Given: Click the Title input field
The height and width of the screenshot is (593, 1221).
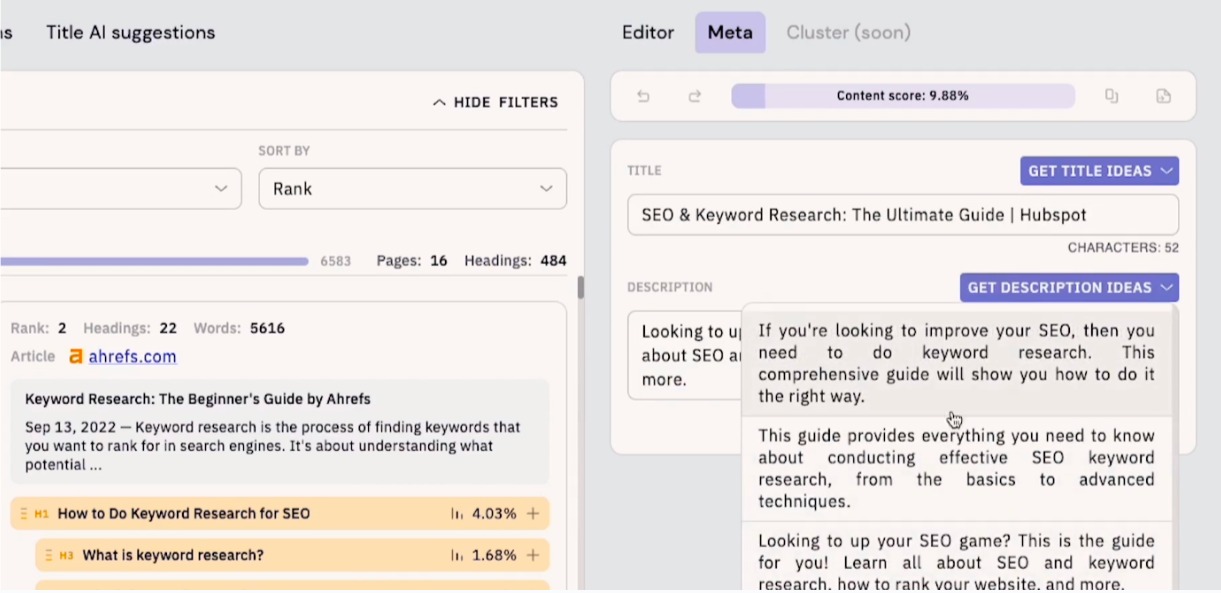Looking at the screenshot, I should point(902,215).
